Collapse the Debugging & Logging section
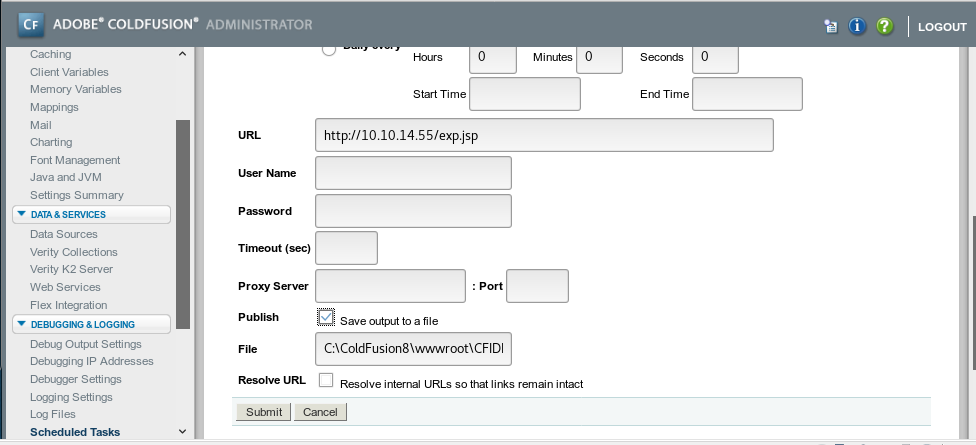Screen dimensions: 976x445 22,324
